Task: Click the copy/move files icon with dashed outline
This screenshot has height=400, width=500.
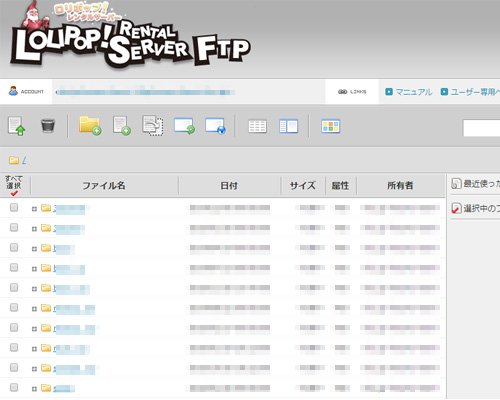Action: tap(153, 125)
